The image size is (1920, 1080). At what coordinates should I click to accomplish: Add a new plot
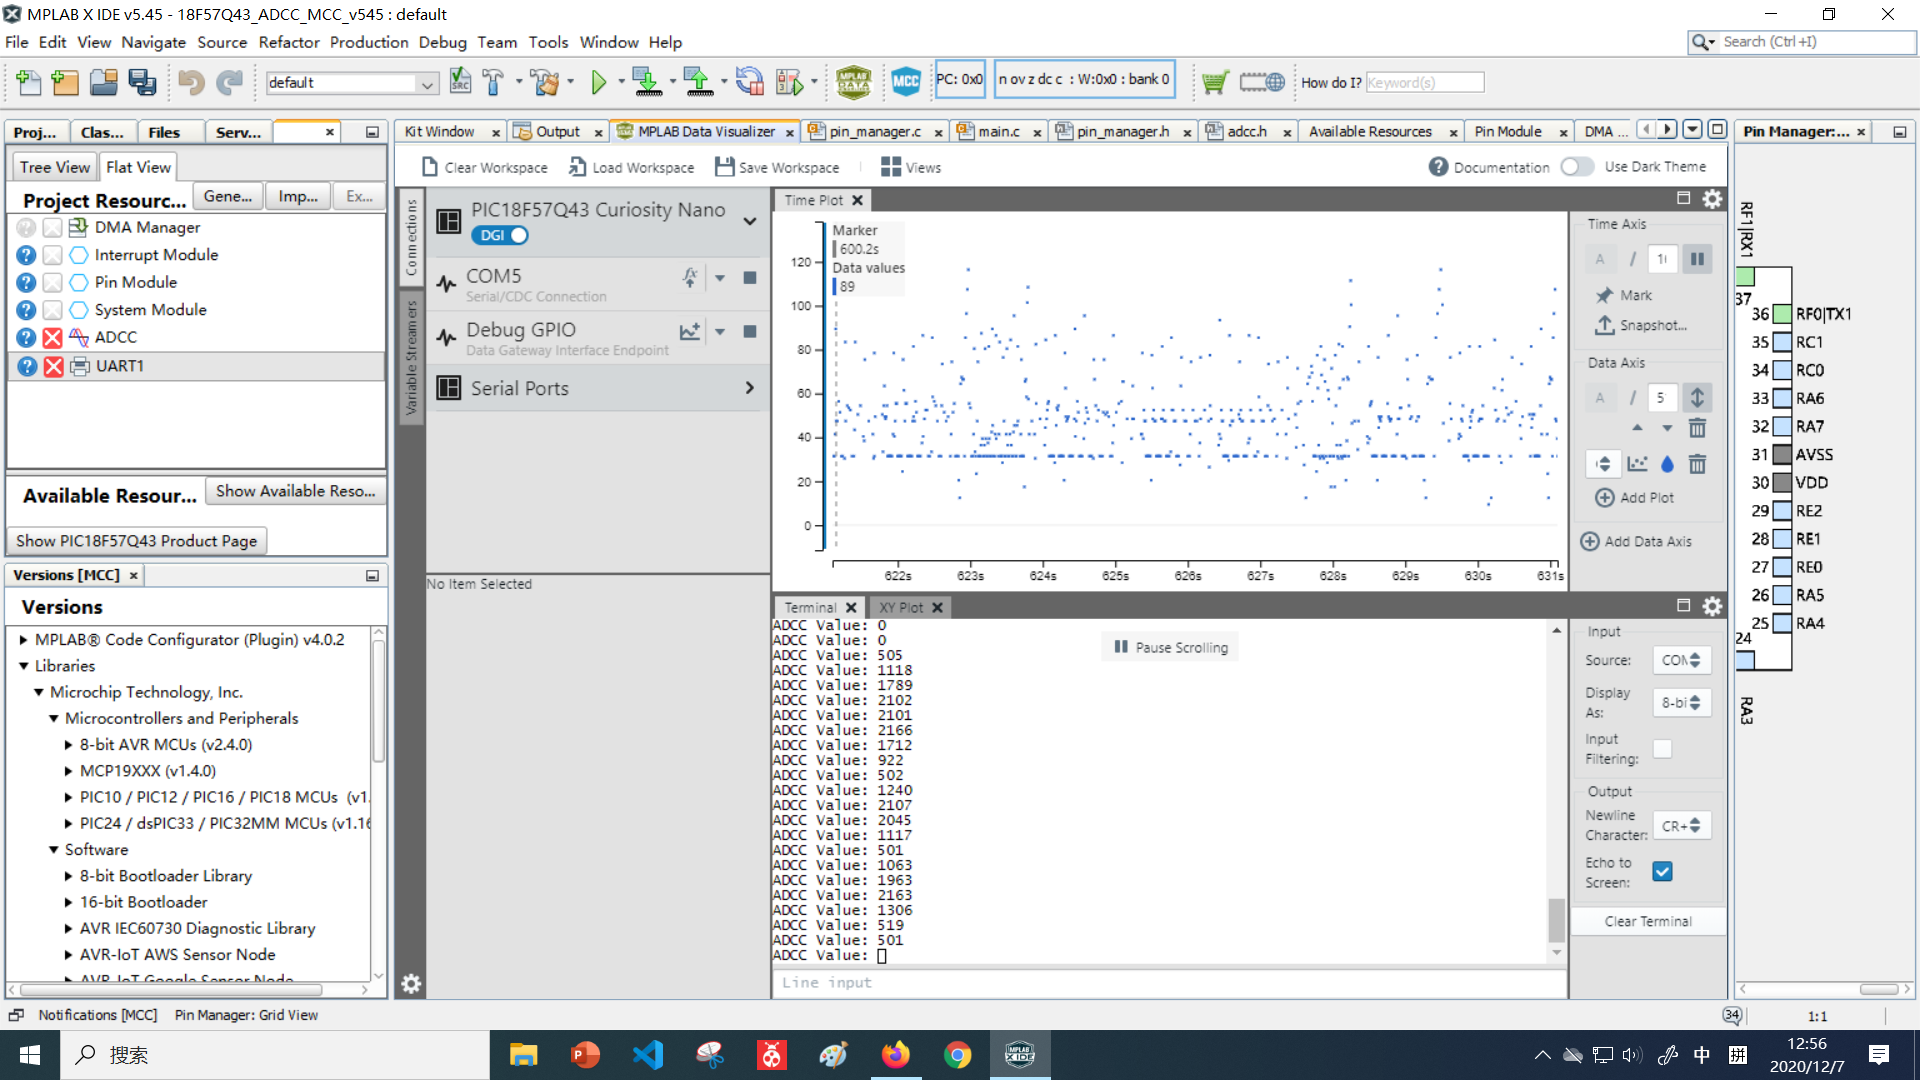pyautogui.click(x=1634, y=497)
